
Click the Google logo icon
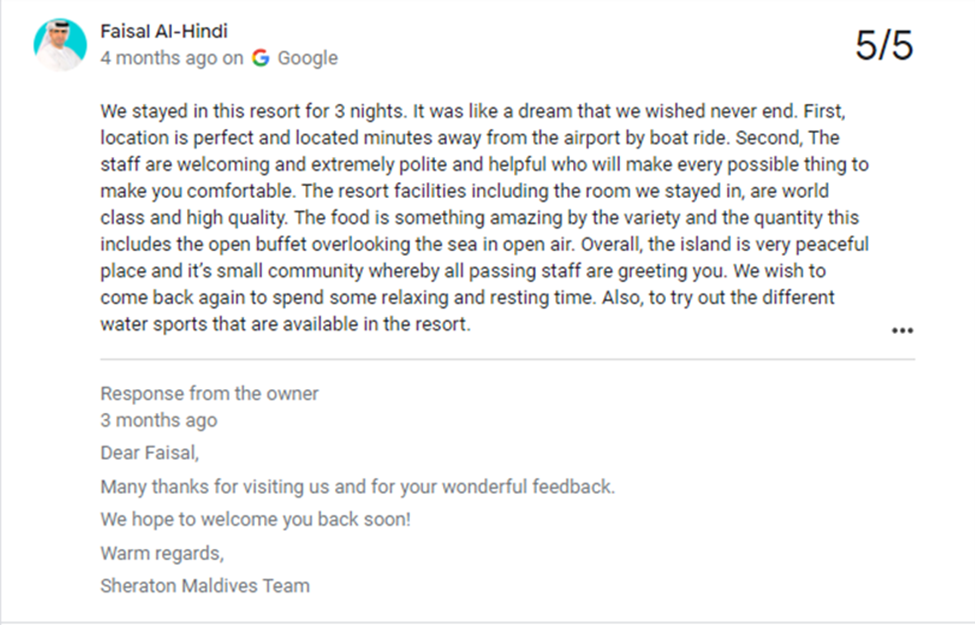click(x=261, y=58)
